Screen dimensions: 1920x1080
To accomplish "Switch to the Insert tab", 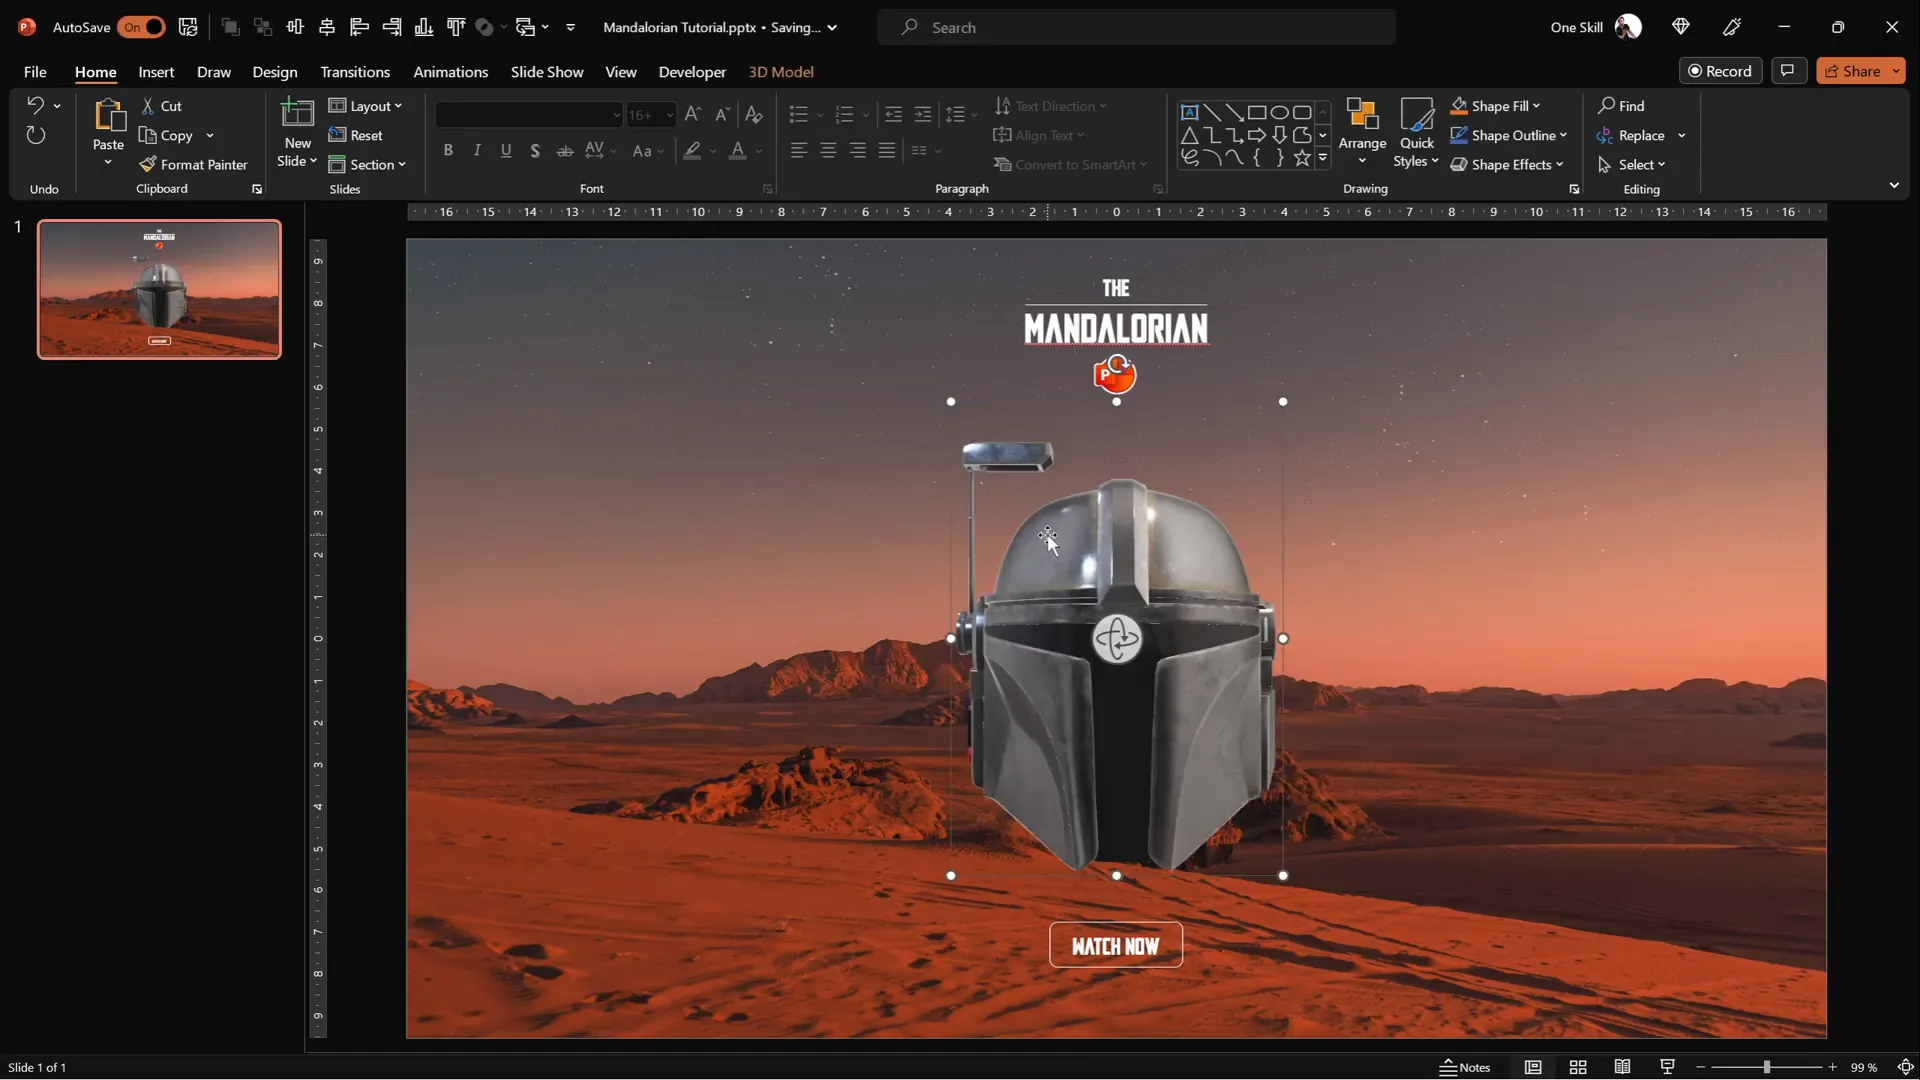I will pyautogui.click(x=156, y=71).
